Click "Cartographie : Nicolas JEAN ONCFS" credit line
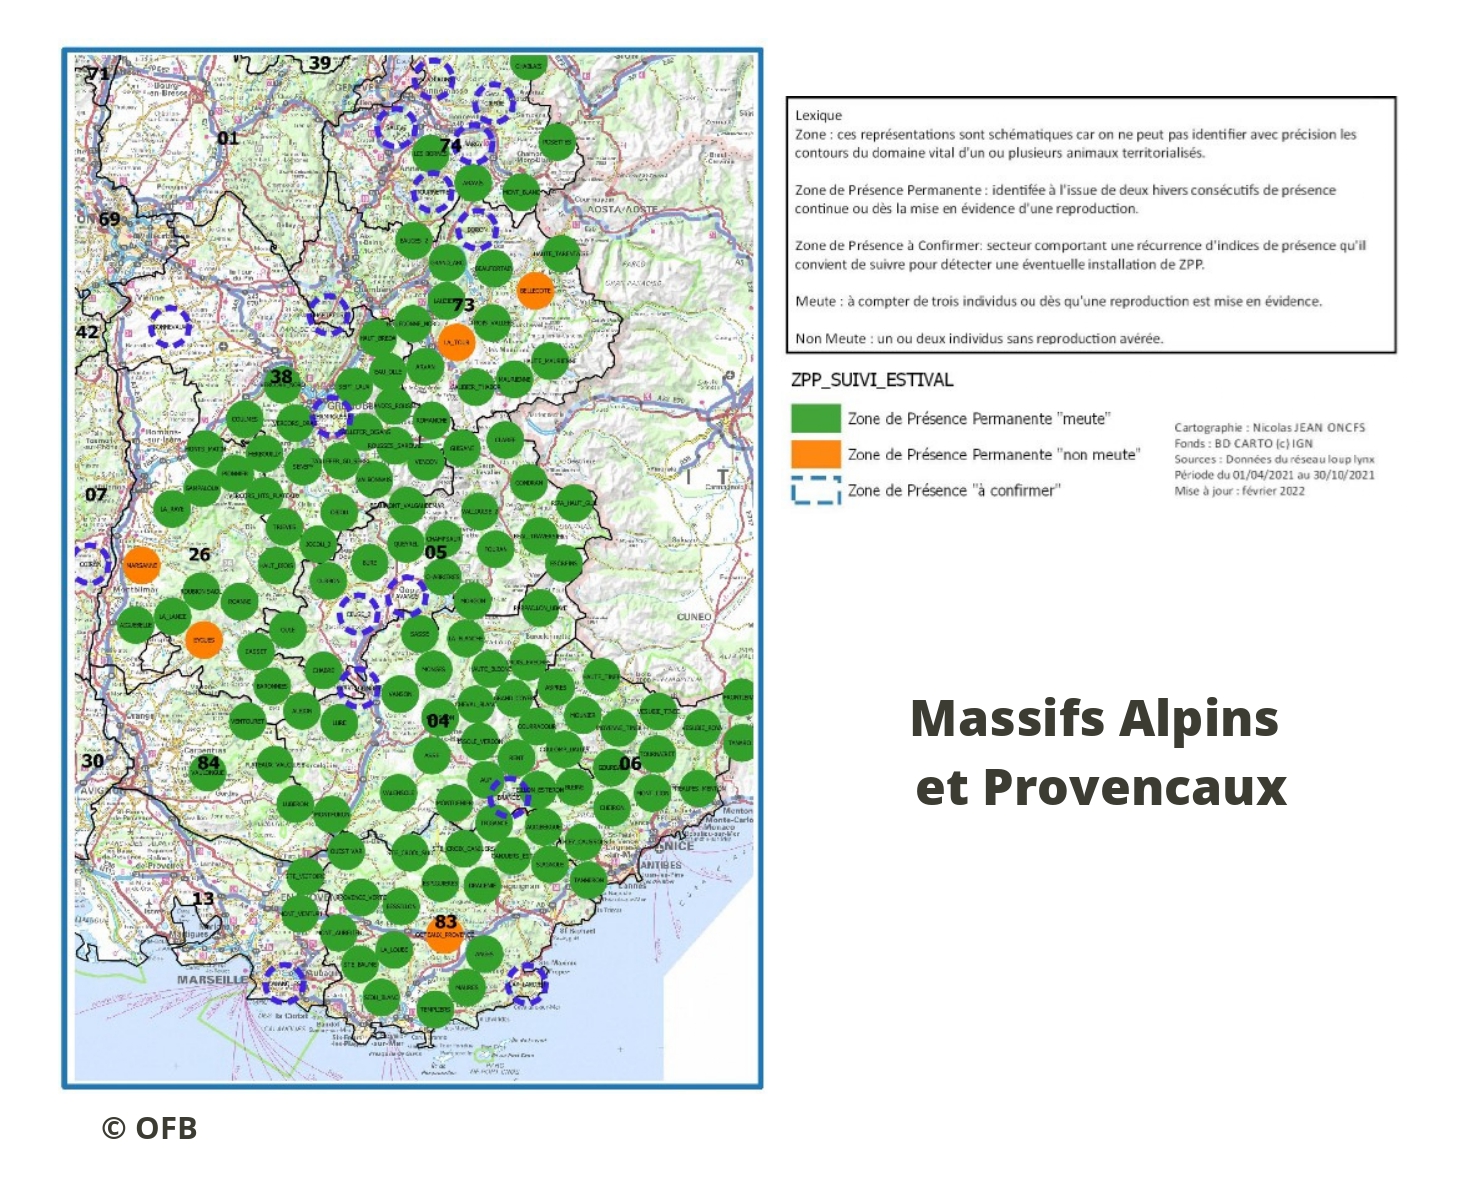Image resolution: width=1477 pixels, height=1182 pixels. click(1269, 427)
